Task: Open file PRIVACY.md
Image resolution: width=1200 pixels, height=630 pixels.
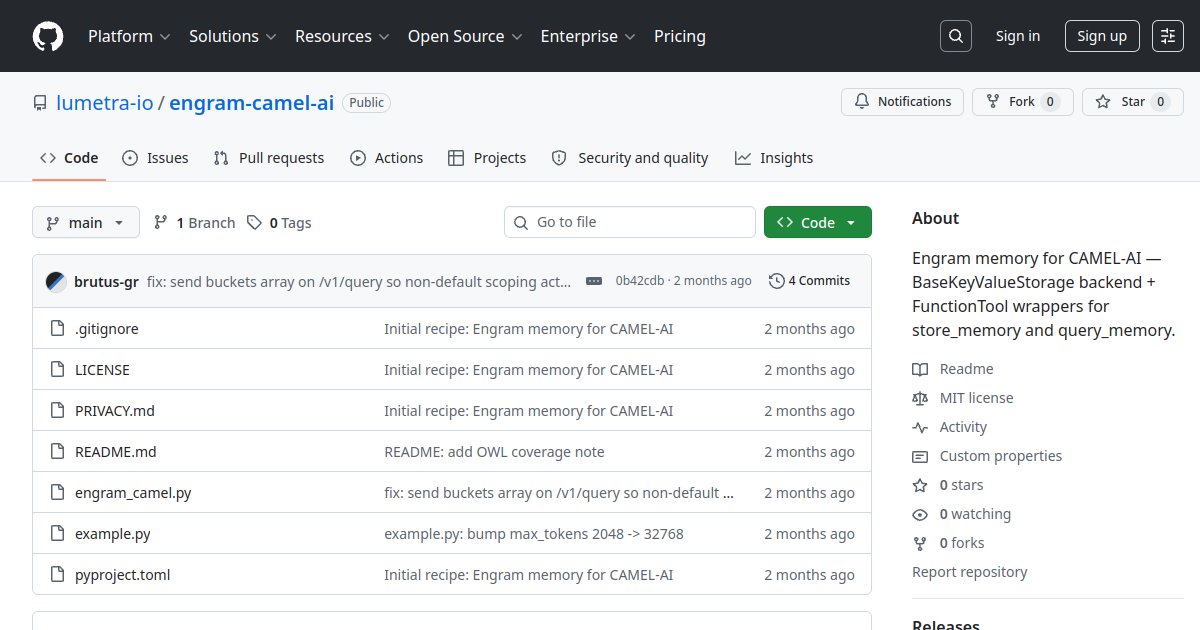Action: coord(115,411)
